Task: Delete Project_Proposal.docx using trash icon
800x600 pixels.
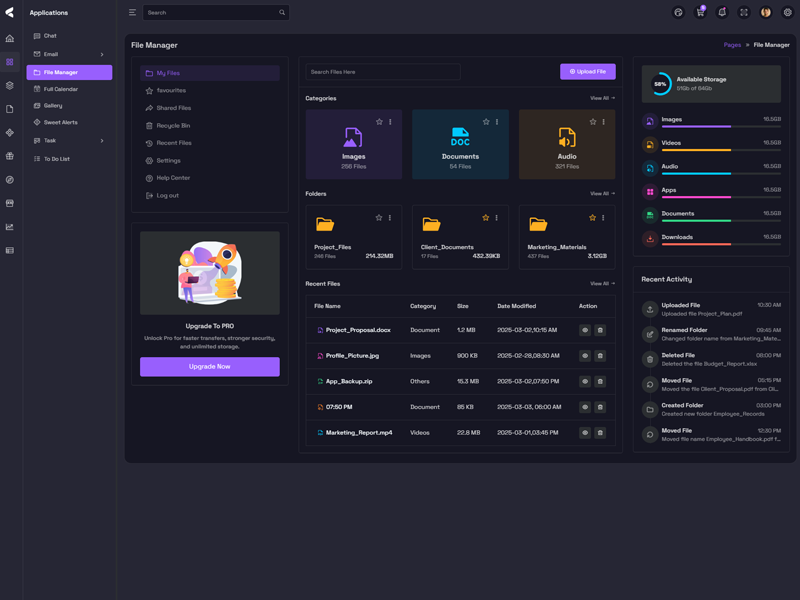Action: pos(600,330)
